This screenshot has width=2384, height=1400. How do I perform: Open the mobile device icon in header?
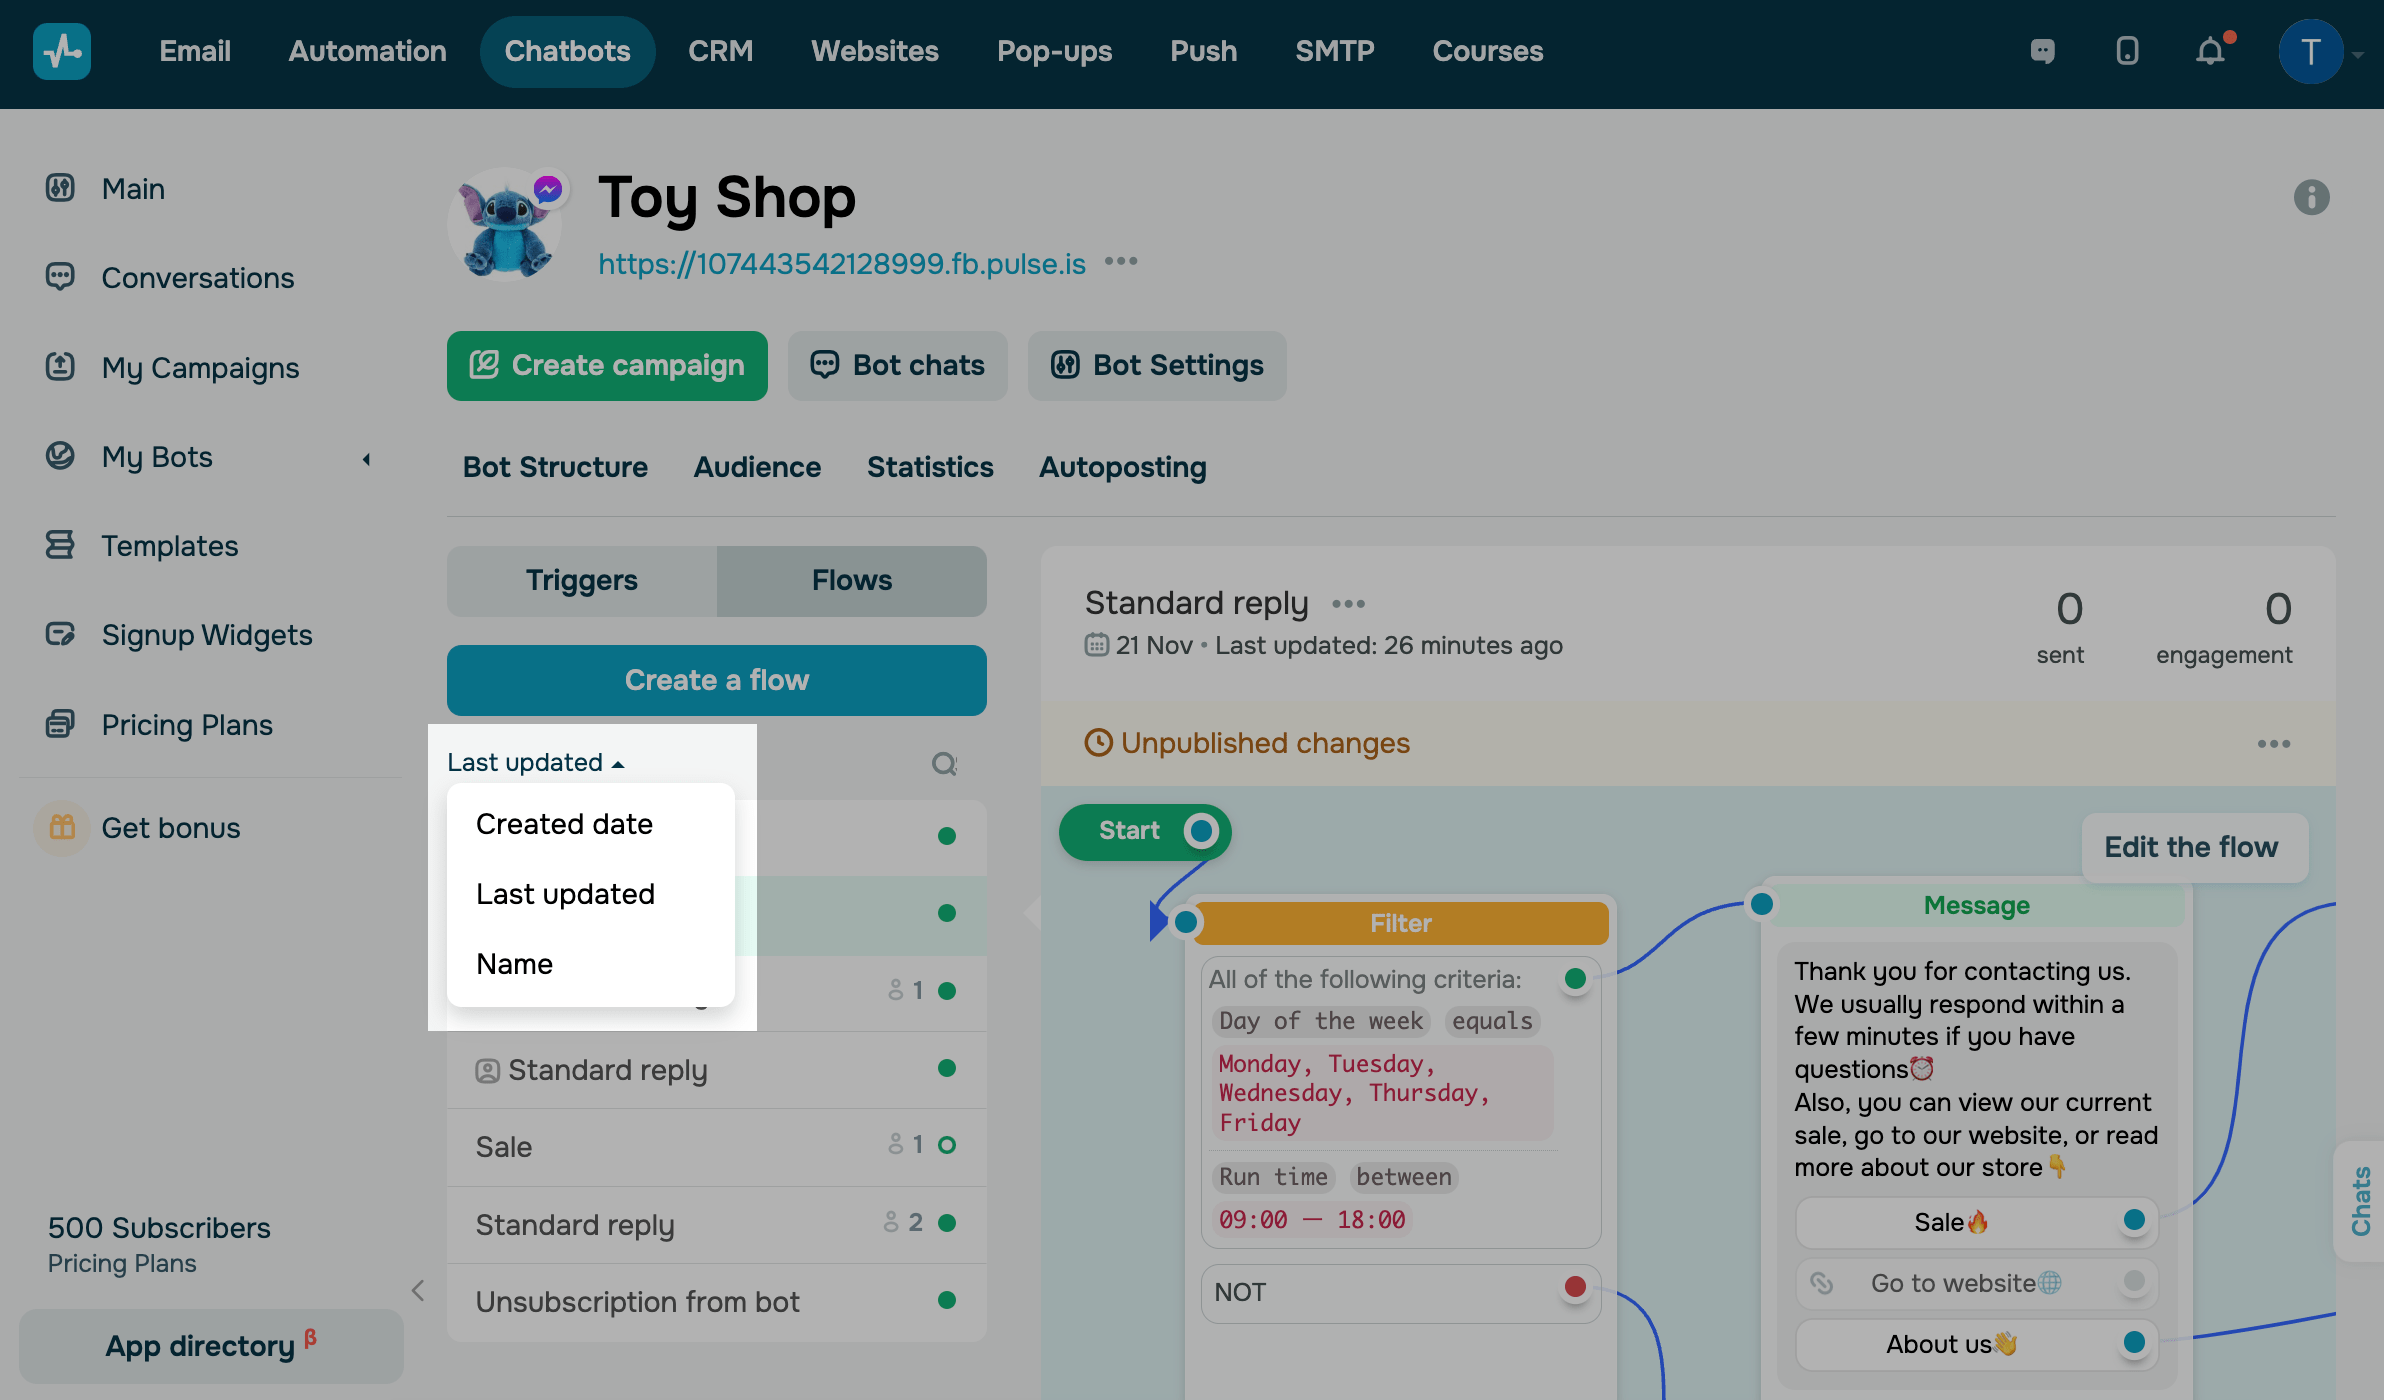pos(2127,51)
